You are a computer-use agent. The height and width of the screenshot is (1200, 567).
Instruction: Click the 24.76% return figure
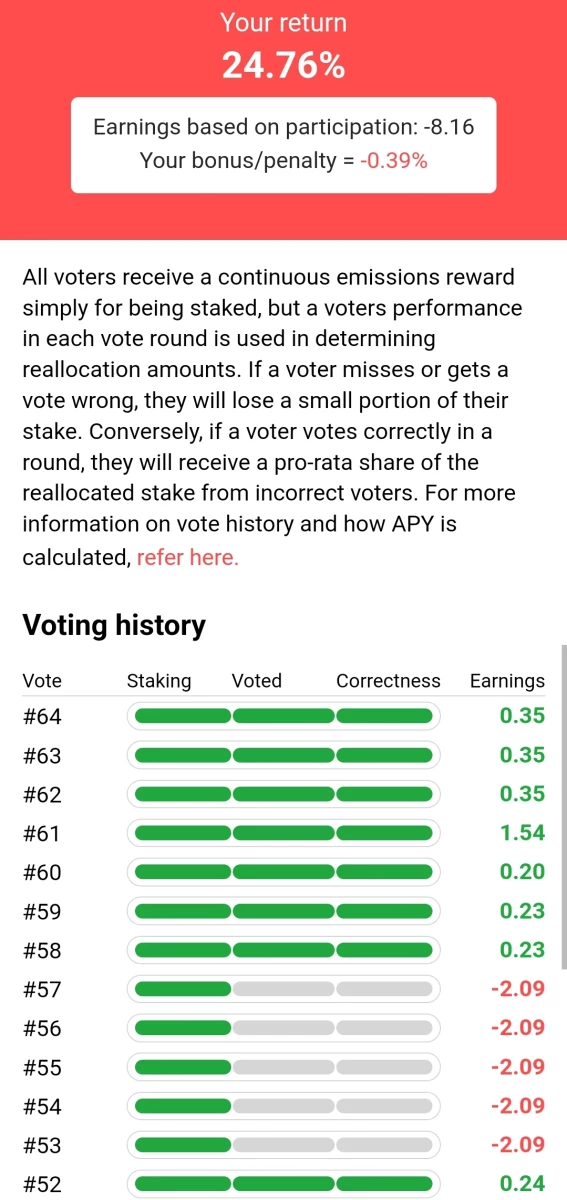click(x=283, y=66)
